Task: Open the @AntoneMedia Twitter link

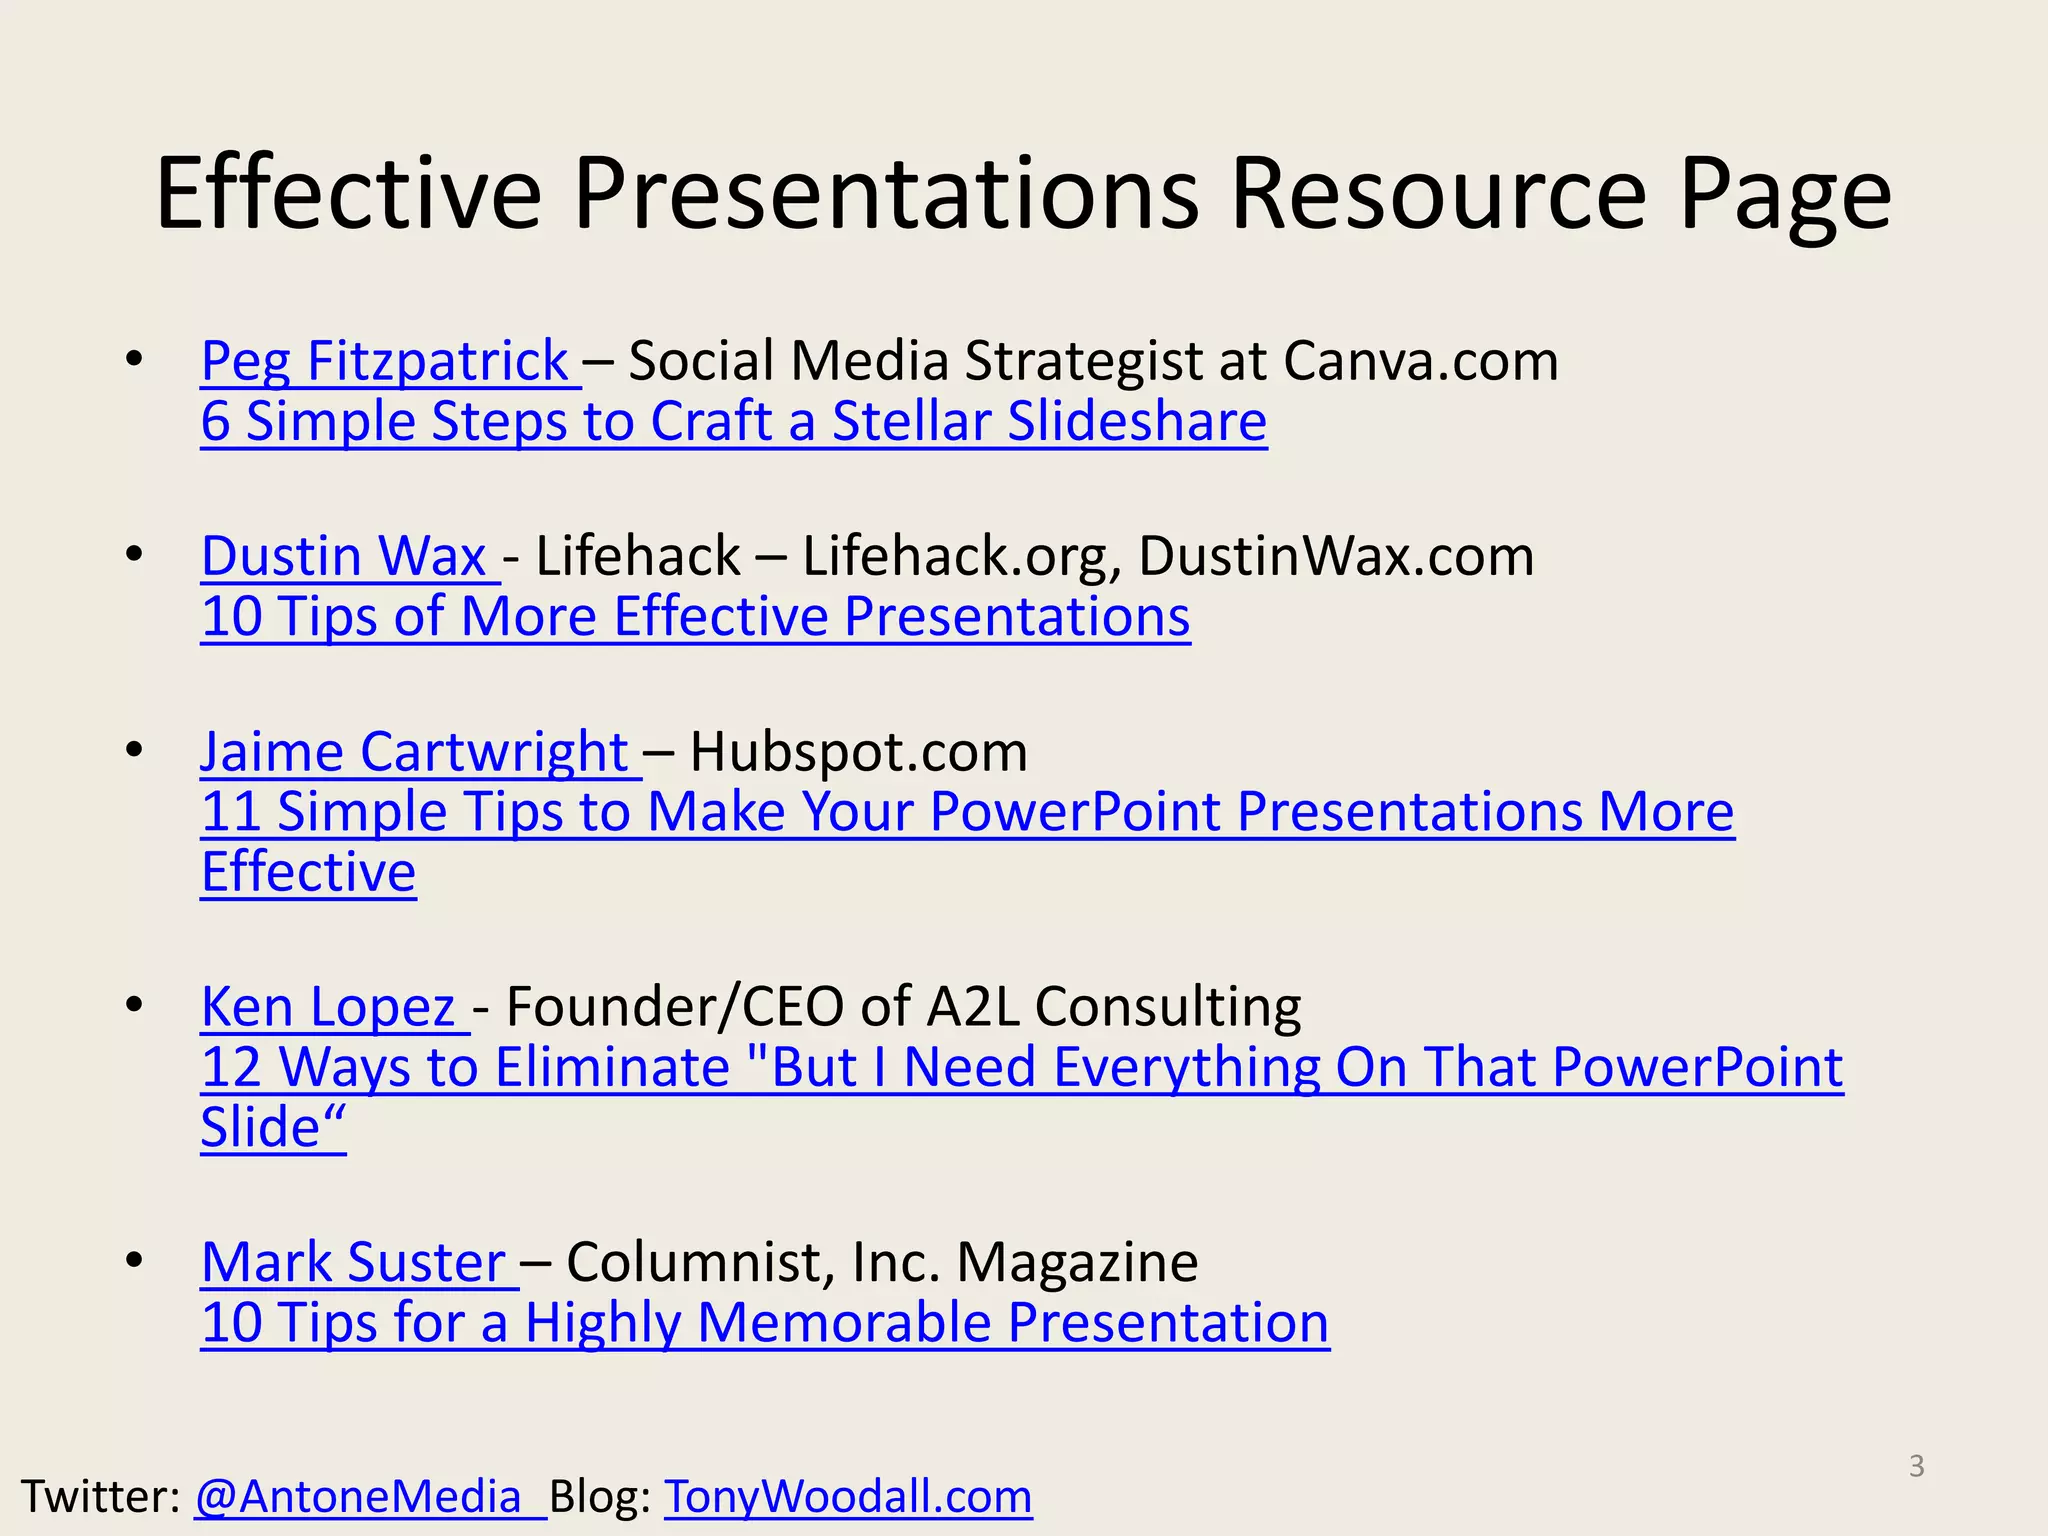Action: [371, 1497]
